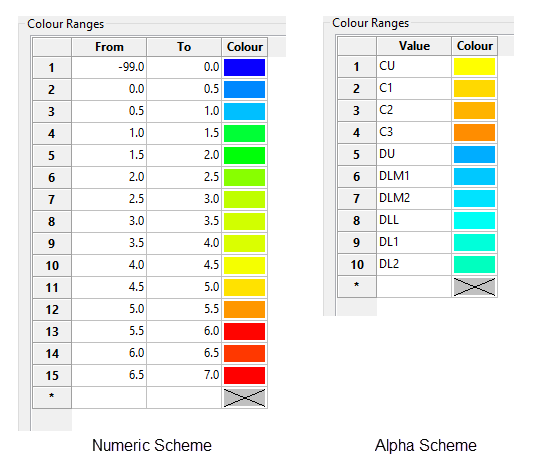535x464 pixels.
Task: Edit the To cell showing 7.0
Action: point(184,375)
